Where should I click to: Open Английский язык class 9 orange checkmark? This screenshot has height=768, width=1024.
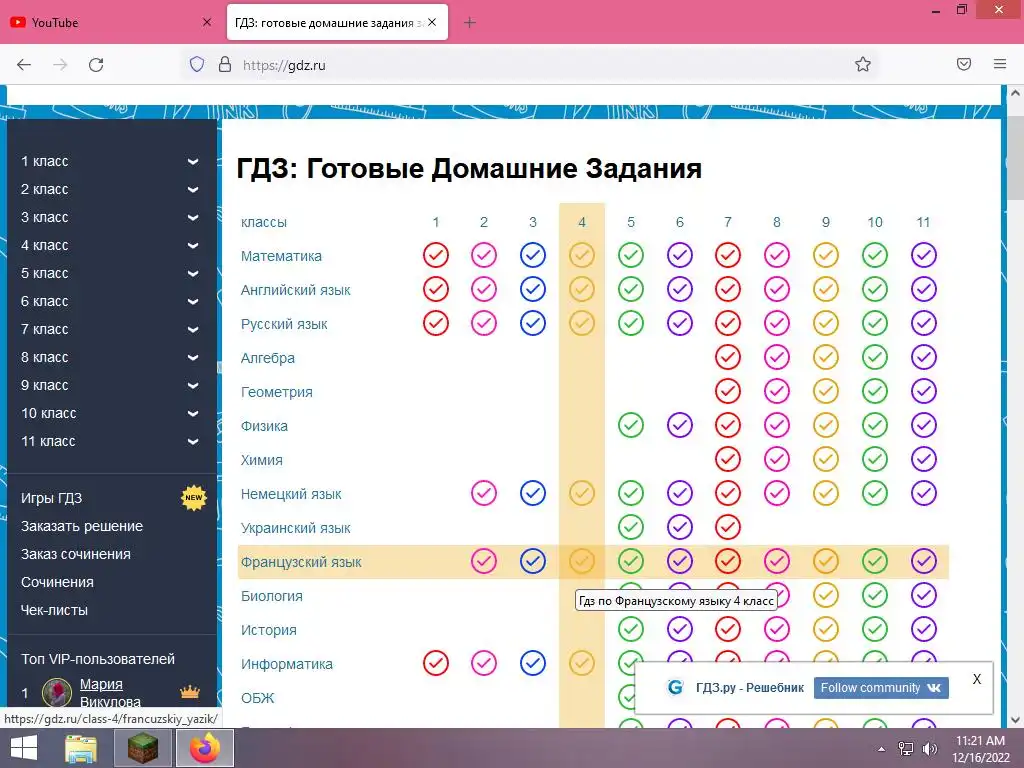(826, 289)
